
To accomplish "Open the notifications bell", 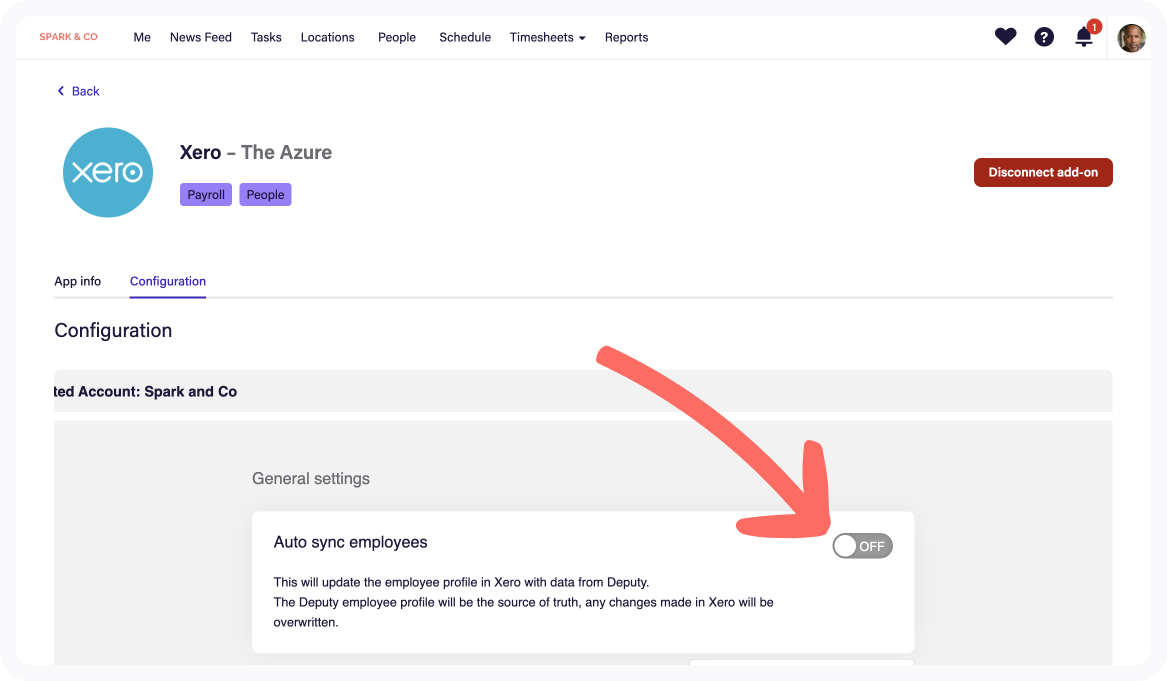I will (x=1084, y=37).
